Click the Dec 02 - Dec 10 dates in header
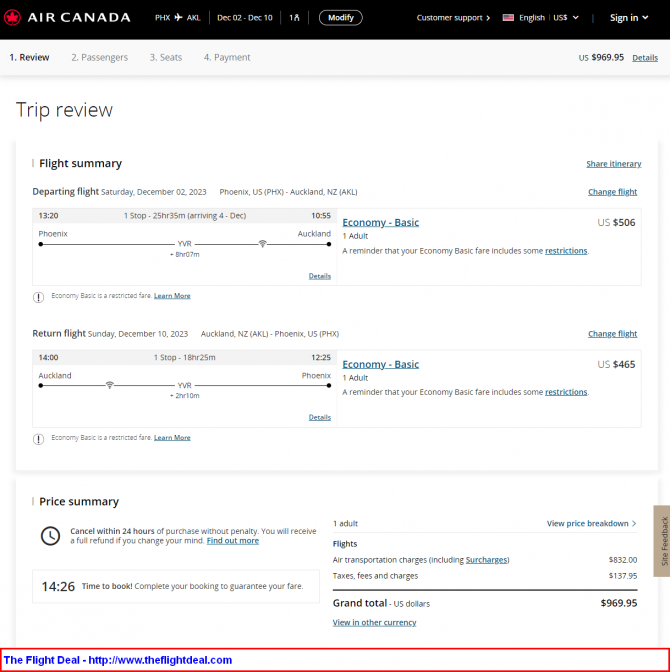The width and height of the screenshot is (670, 672). click(244, 18)
